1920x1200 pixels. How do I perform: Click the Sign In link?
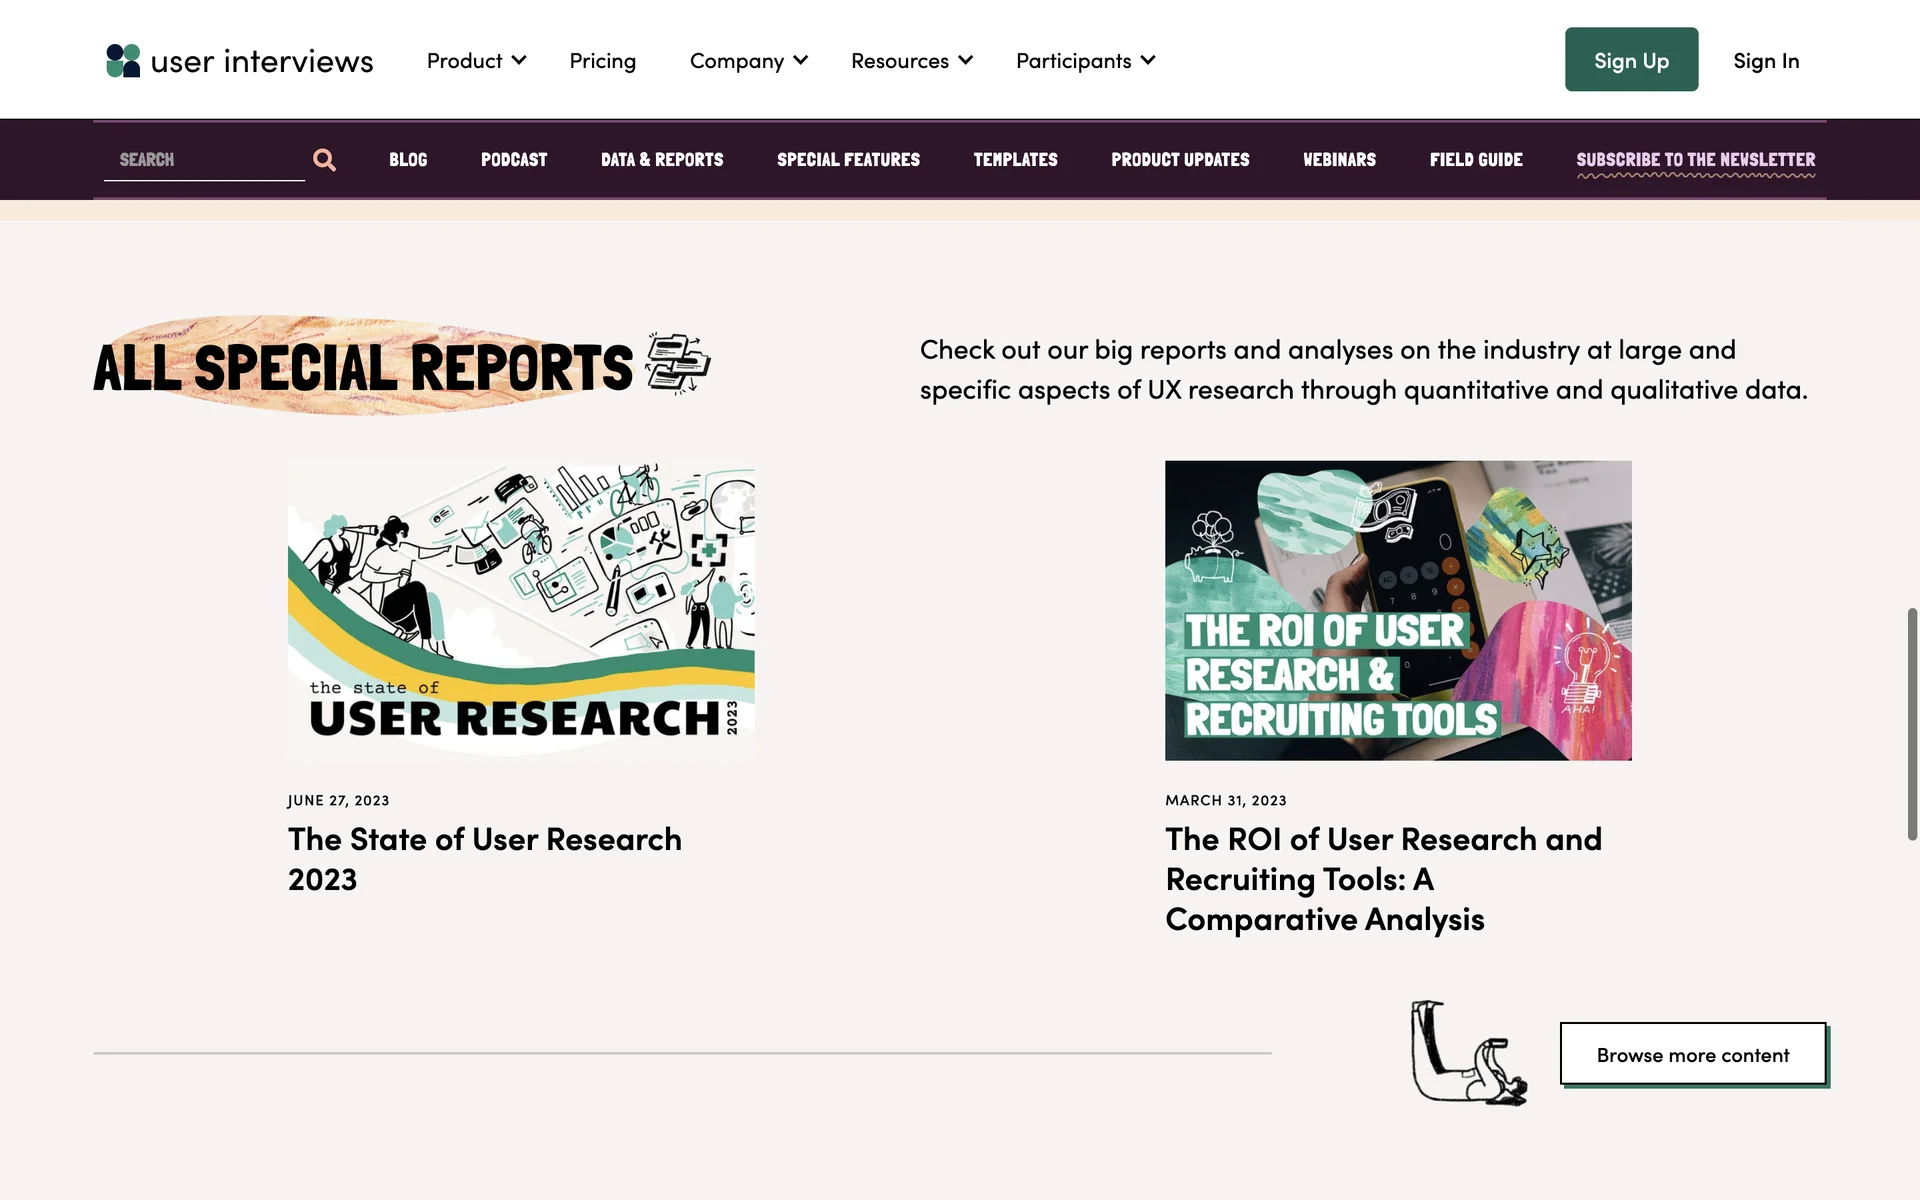[1765, 61]
